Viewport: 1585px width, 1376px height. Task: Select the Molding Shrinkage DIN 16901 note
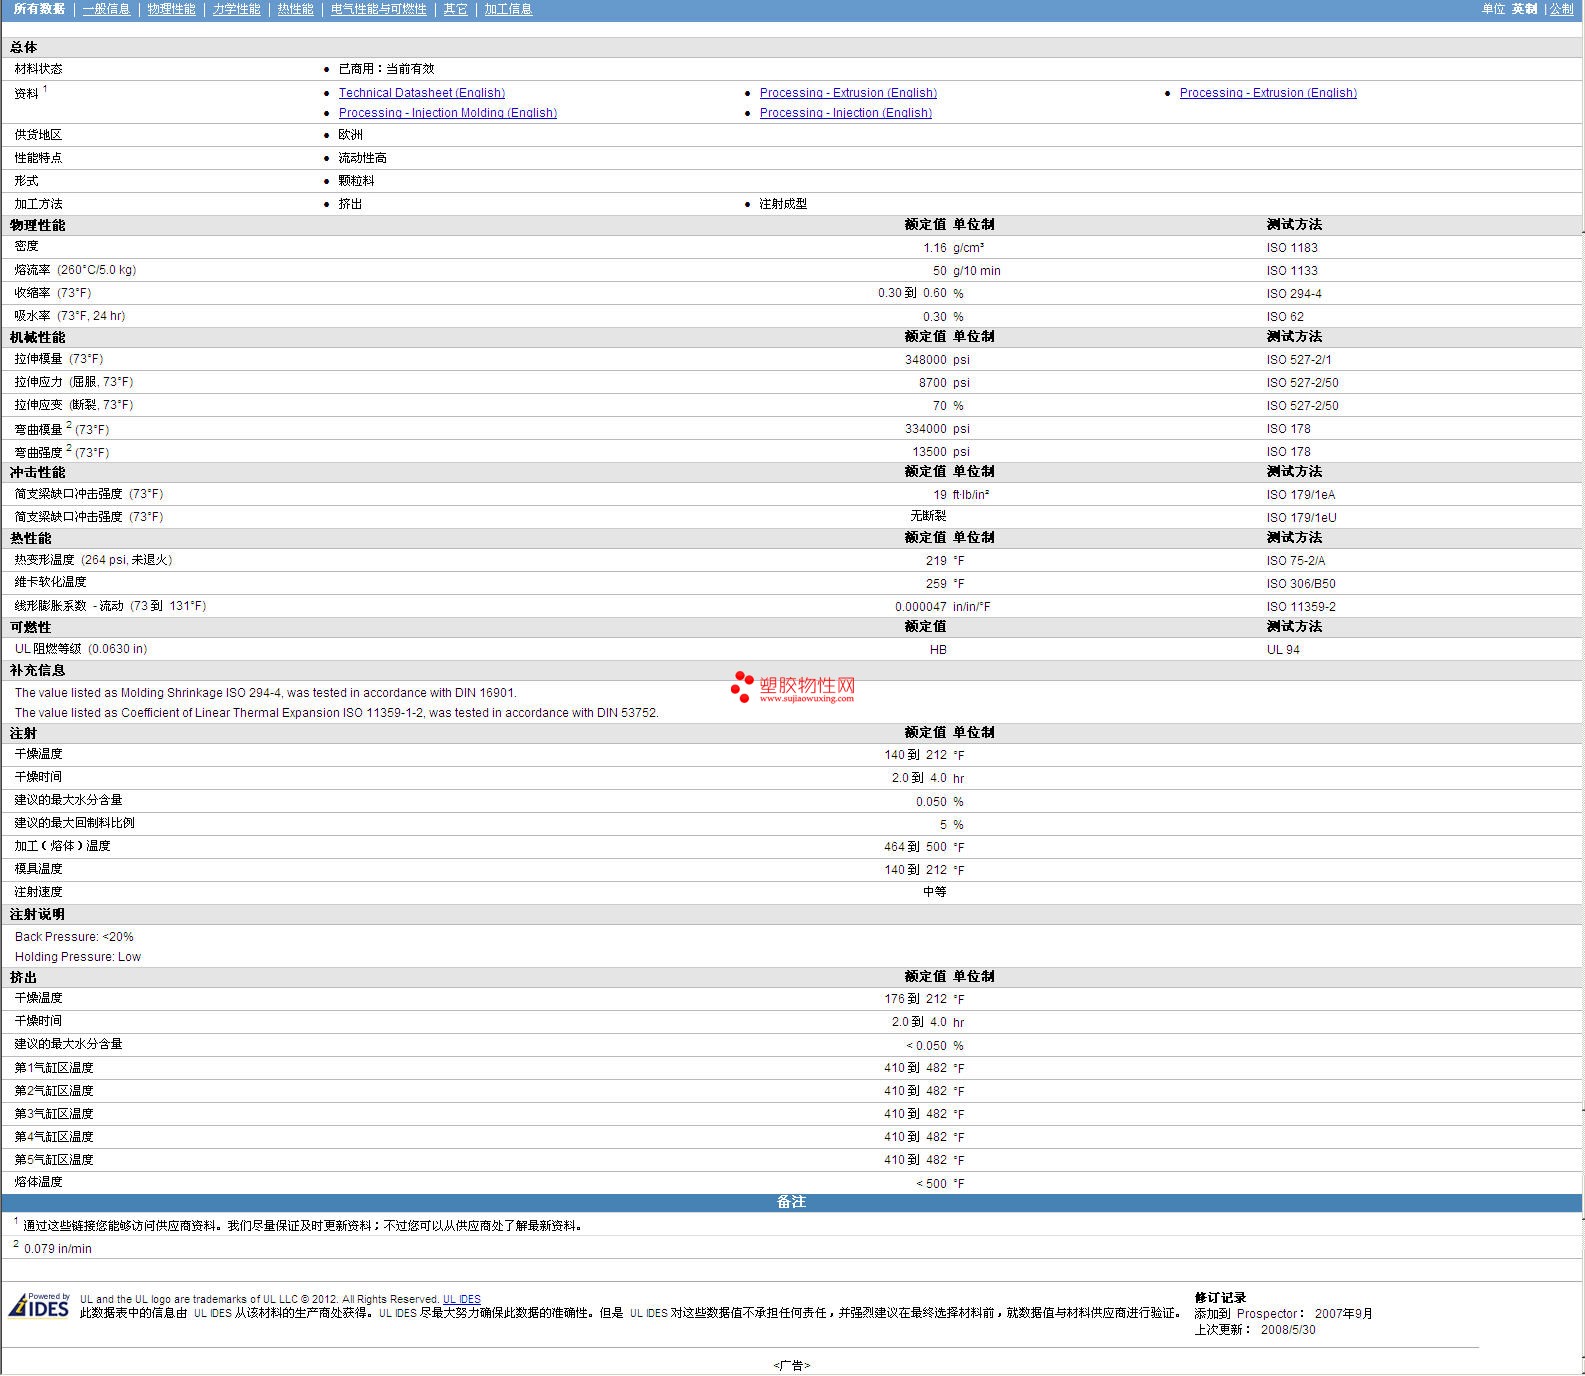266,693
